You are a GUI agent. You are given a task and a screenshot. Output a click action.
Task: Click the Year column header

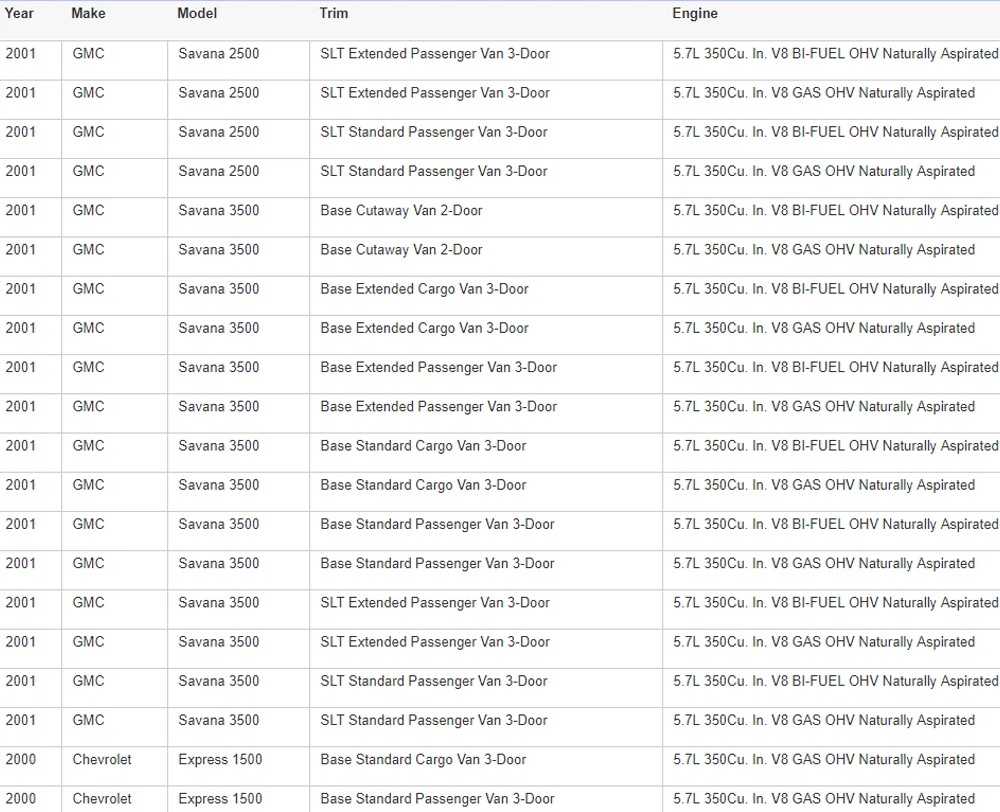click(19, 13)
